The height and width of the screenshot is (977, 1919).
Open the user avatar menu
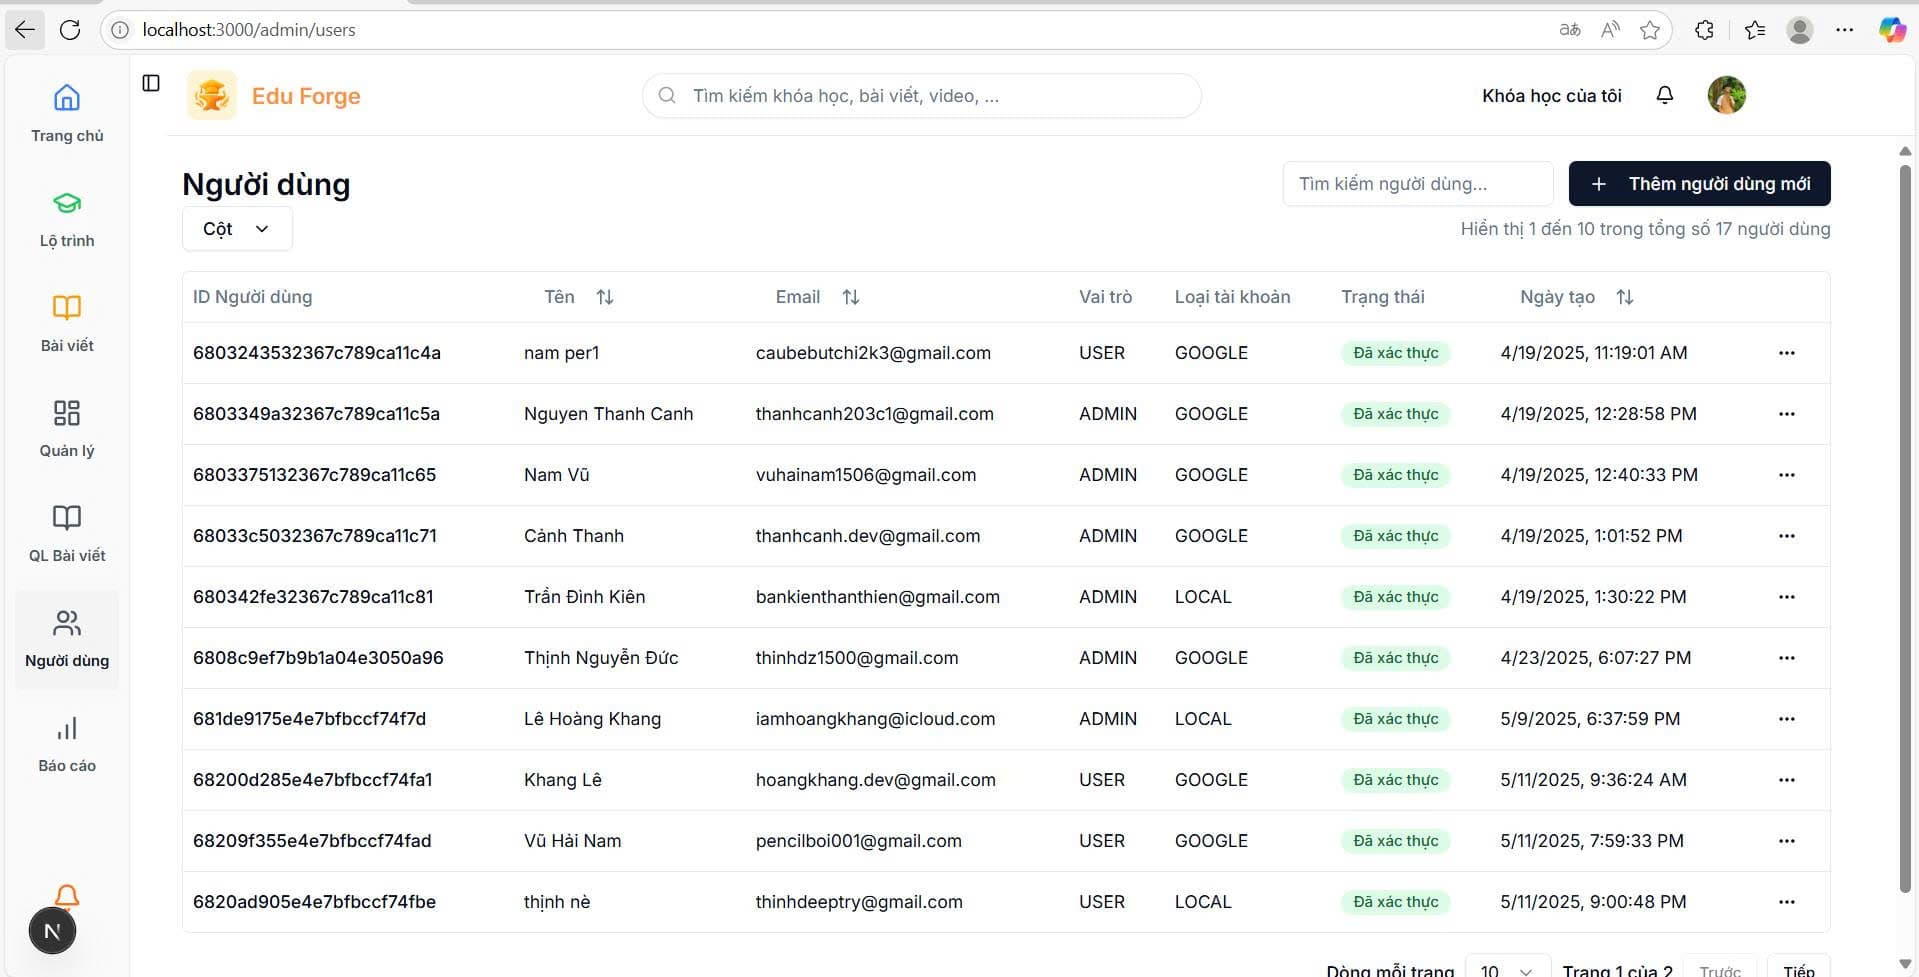pos(1727,95)
